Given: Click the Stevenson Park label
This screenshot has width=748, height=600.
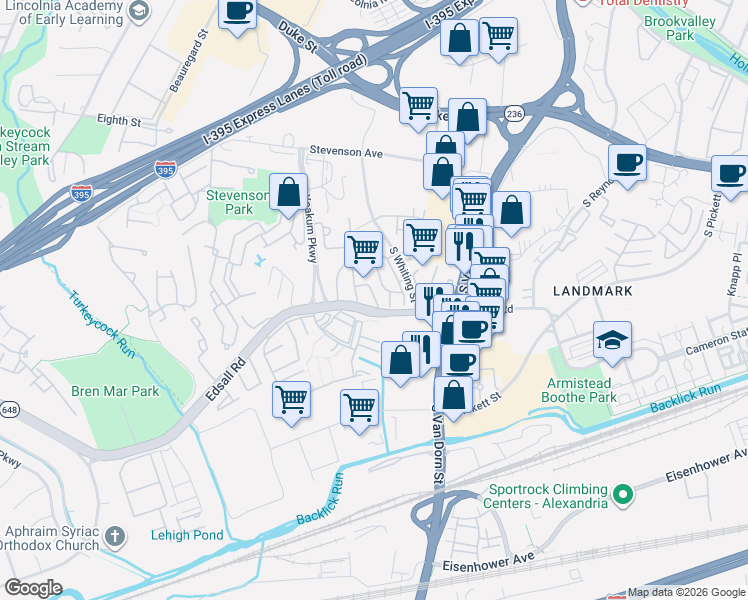Looking at the screenshot, I should pos(239,202).
